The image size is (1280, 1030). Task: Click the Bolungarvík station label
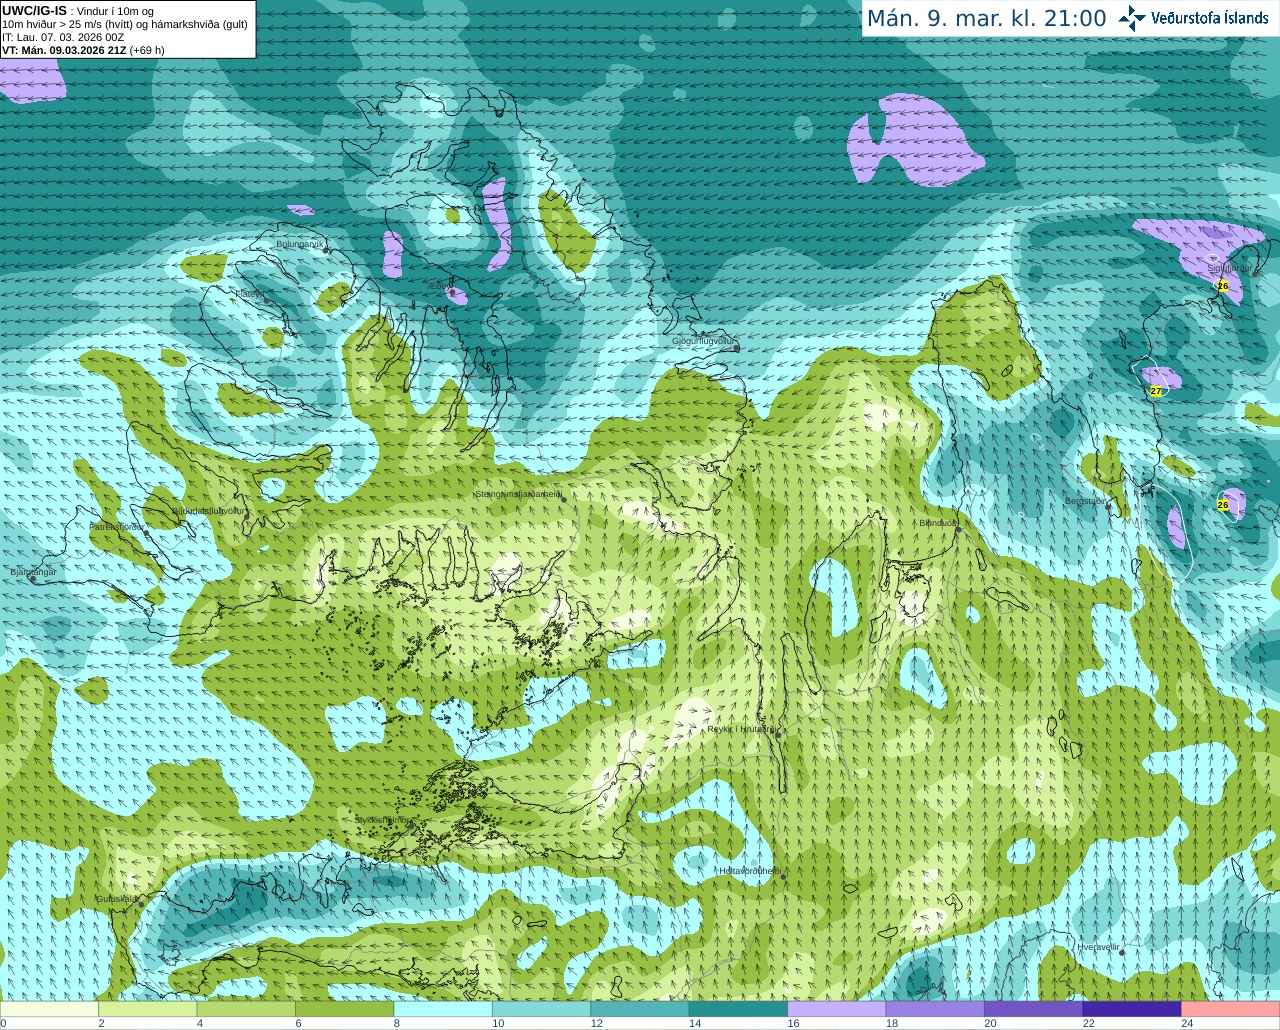(x=300, y=244)
